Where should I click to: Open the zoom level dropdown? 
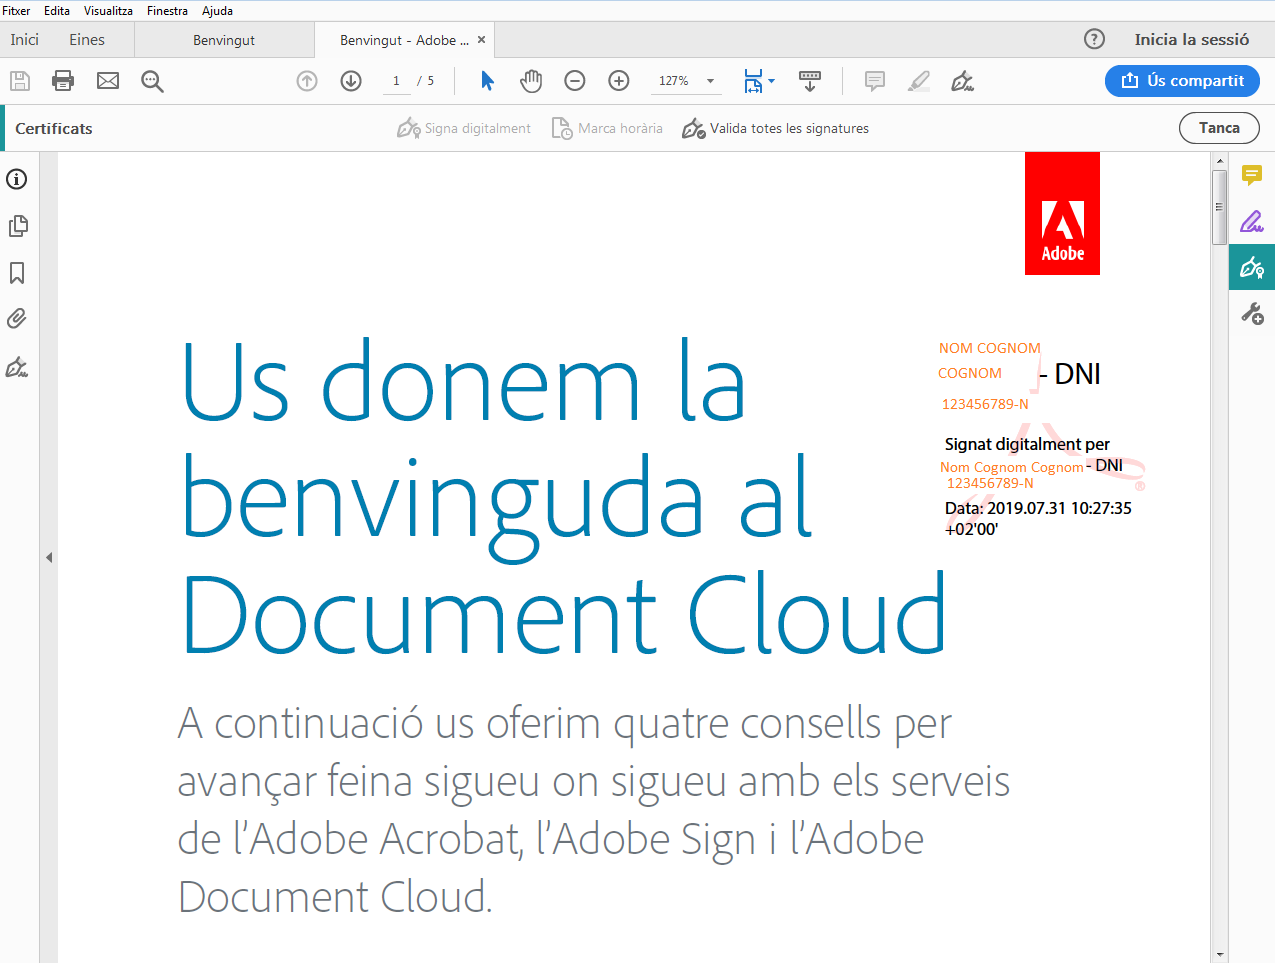711,81
